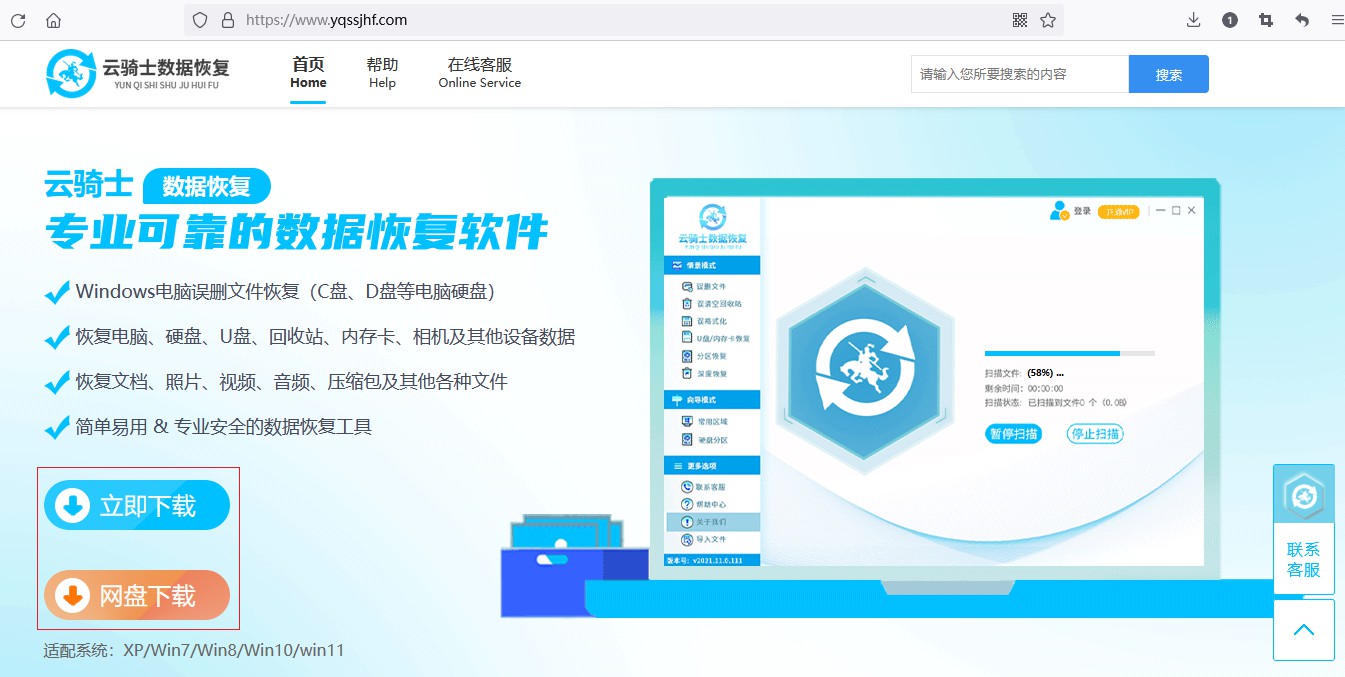Image resolution: width=1345 pixels, height=677 pixels.
Task: Click the 云骑士数据恢复 site logo
Action: click(x=138, y=74)
